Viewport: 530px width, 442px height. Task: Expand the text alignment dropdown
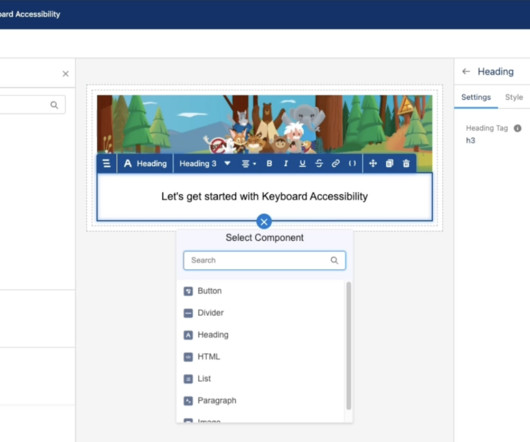point(249,164)
